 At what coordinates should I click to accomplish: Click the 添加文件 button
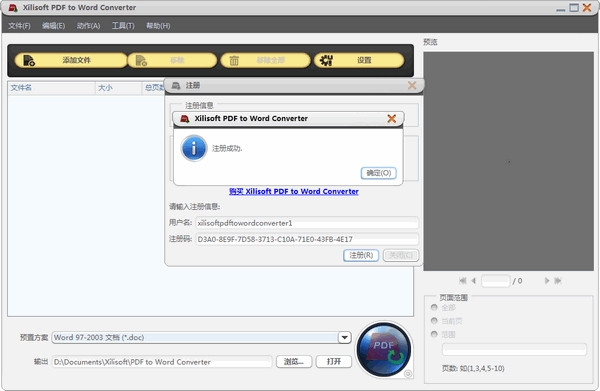(x=71, y=60)
